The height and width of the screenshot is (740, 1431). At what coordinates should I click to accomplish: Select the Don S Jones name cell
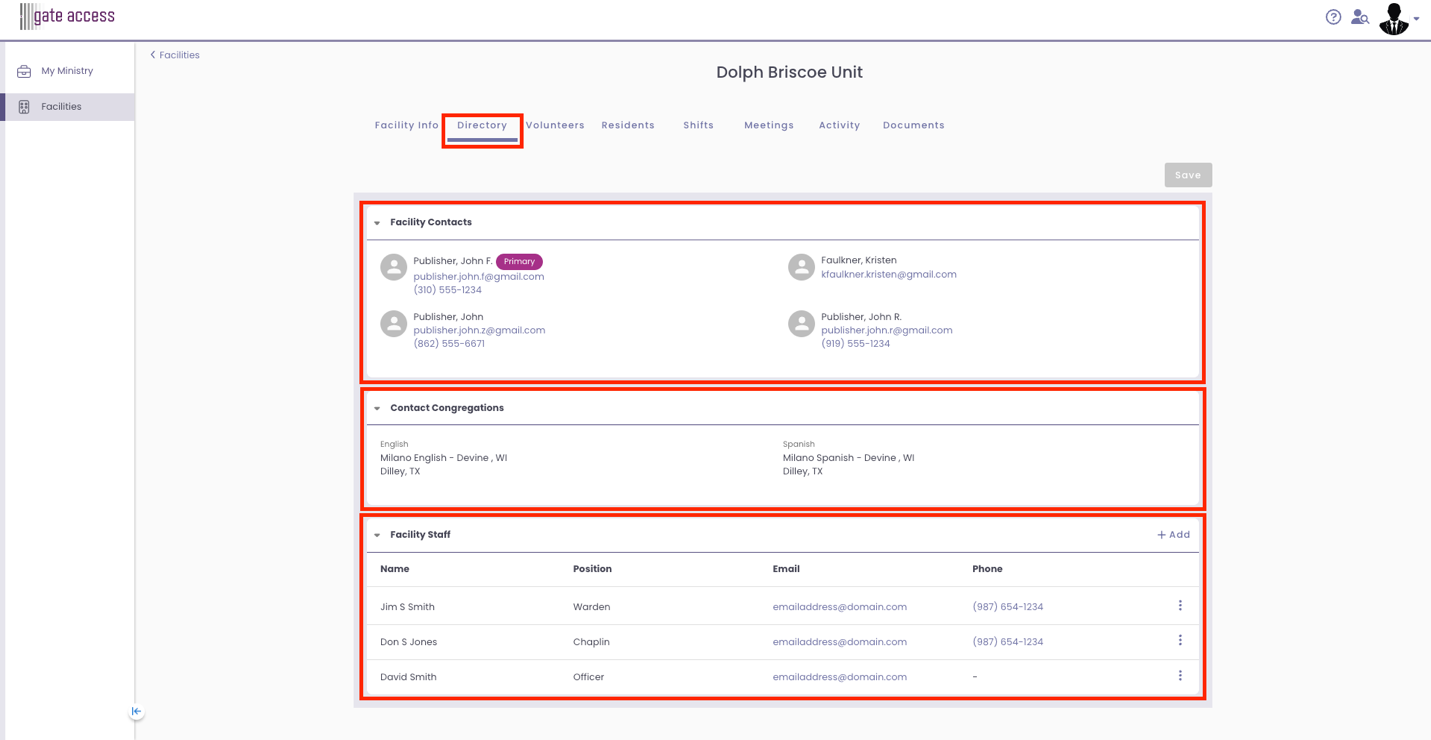coord(408,642)
